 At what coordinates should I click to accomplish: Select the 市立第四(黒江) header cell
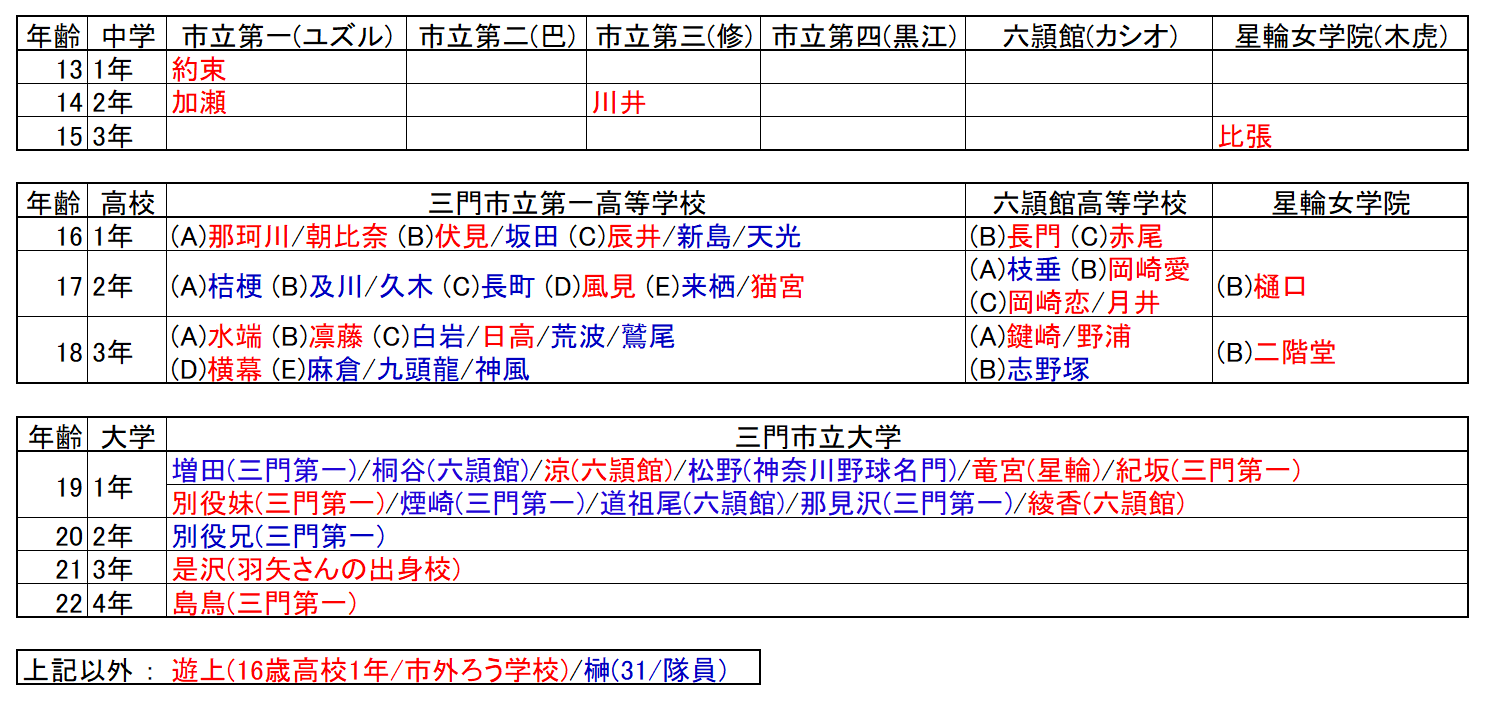coord(863,36)
